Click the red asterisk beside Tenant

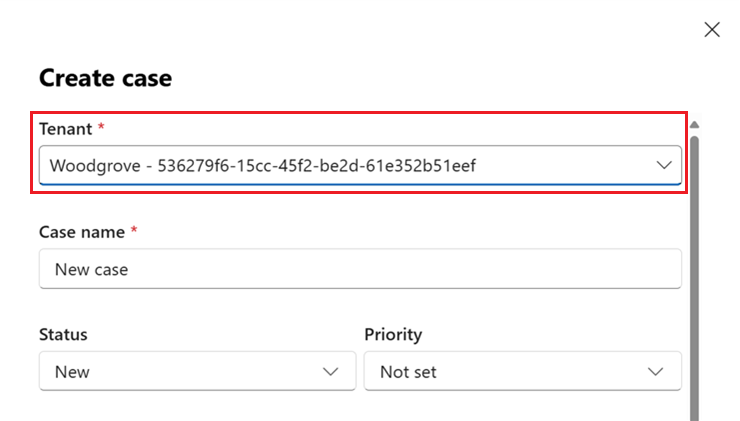pos(100,129)
